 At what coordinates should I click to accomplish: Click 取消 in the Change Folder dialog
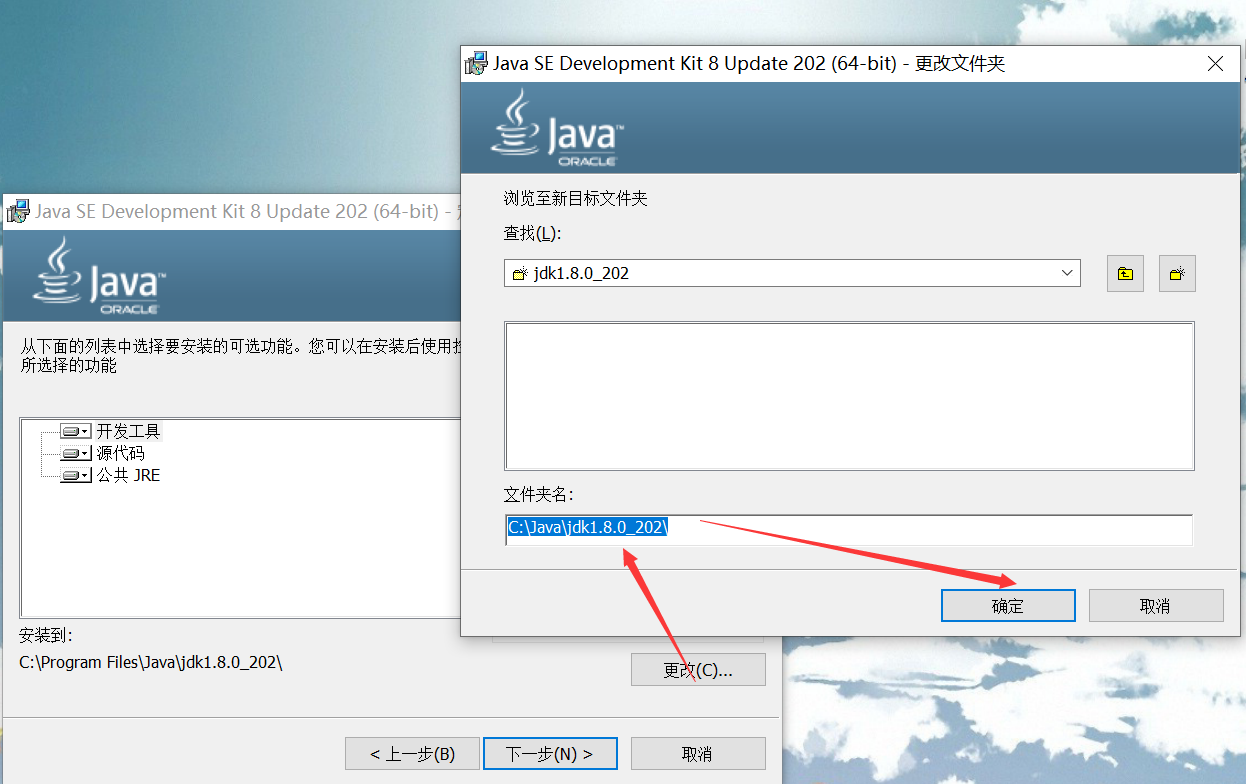coord(1156,606)
